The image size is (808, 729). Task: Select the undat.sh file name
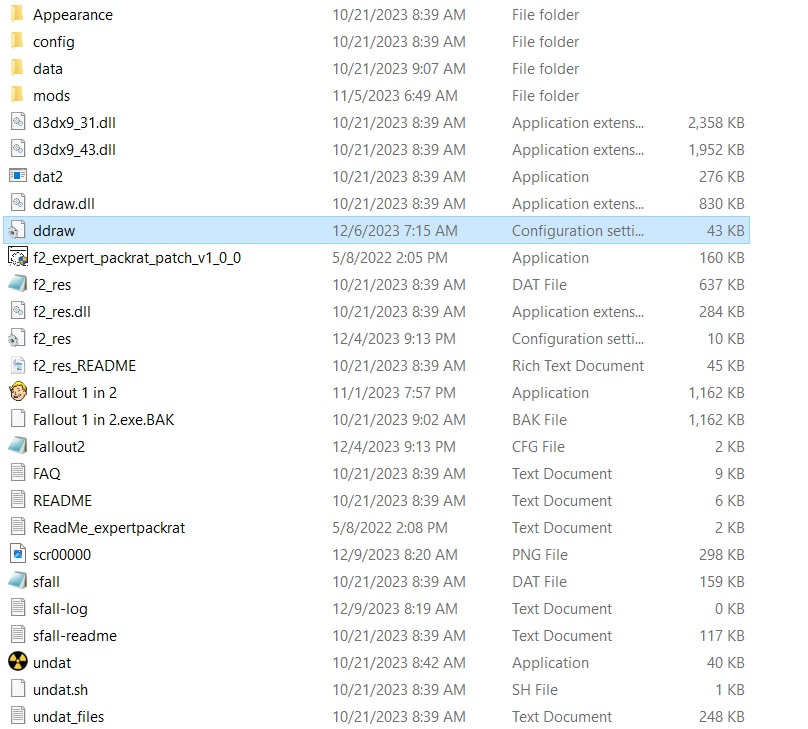pos(60,689)
